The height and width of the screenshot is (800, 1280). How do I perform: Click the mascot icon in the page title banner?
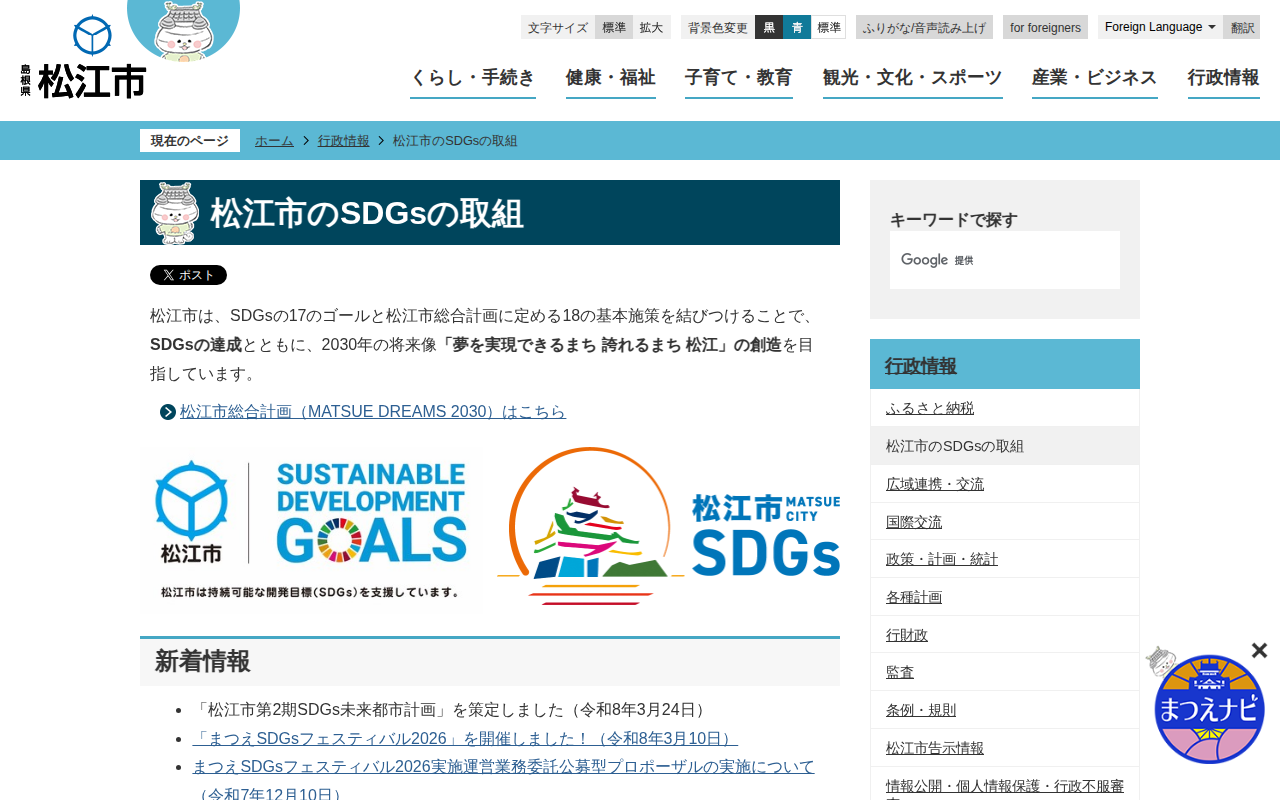[x=175, y=213]
